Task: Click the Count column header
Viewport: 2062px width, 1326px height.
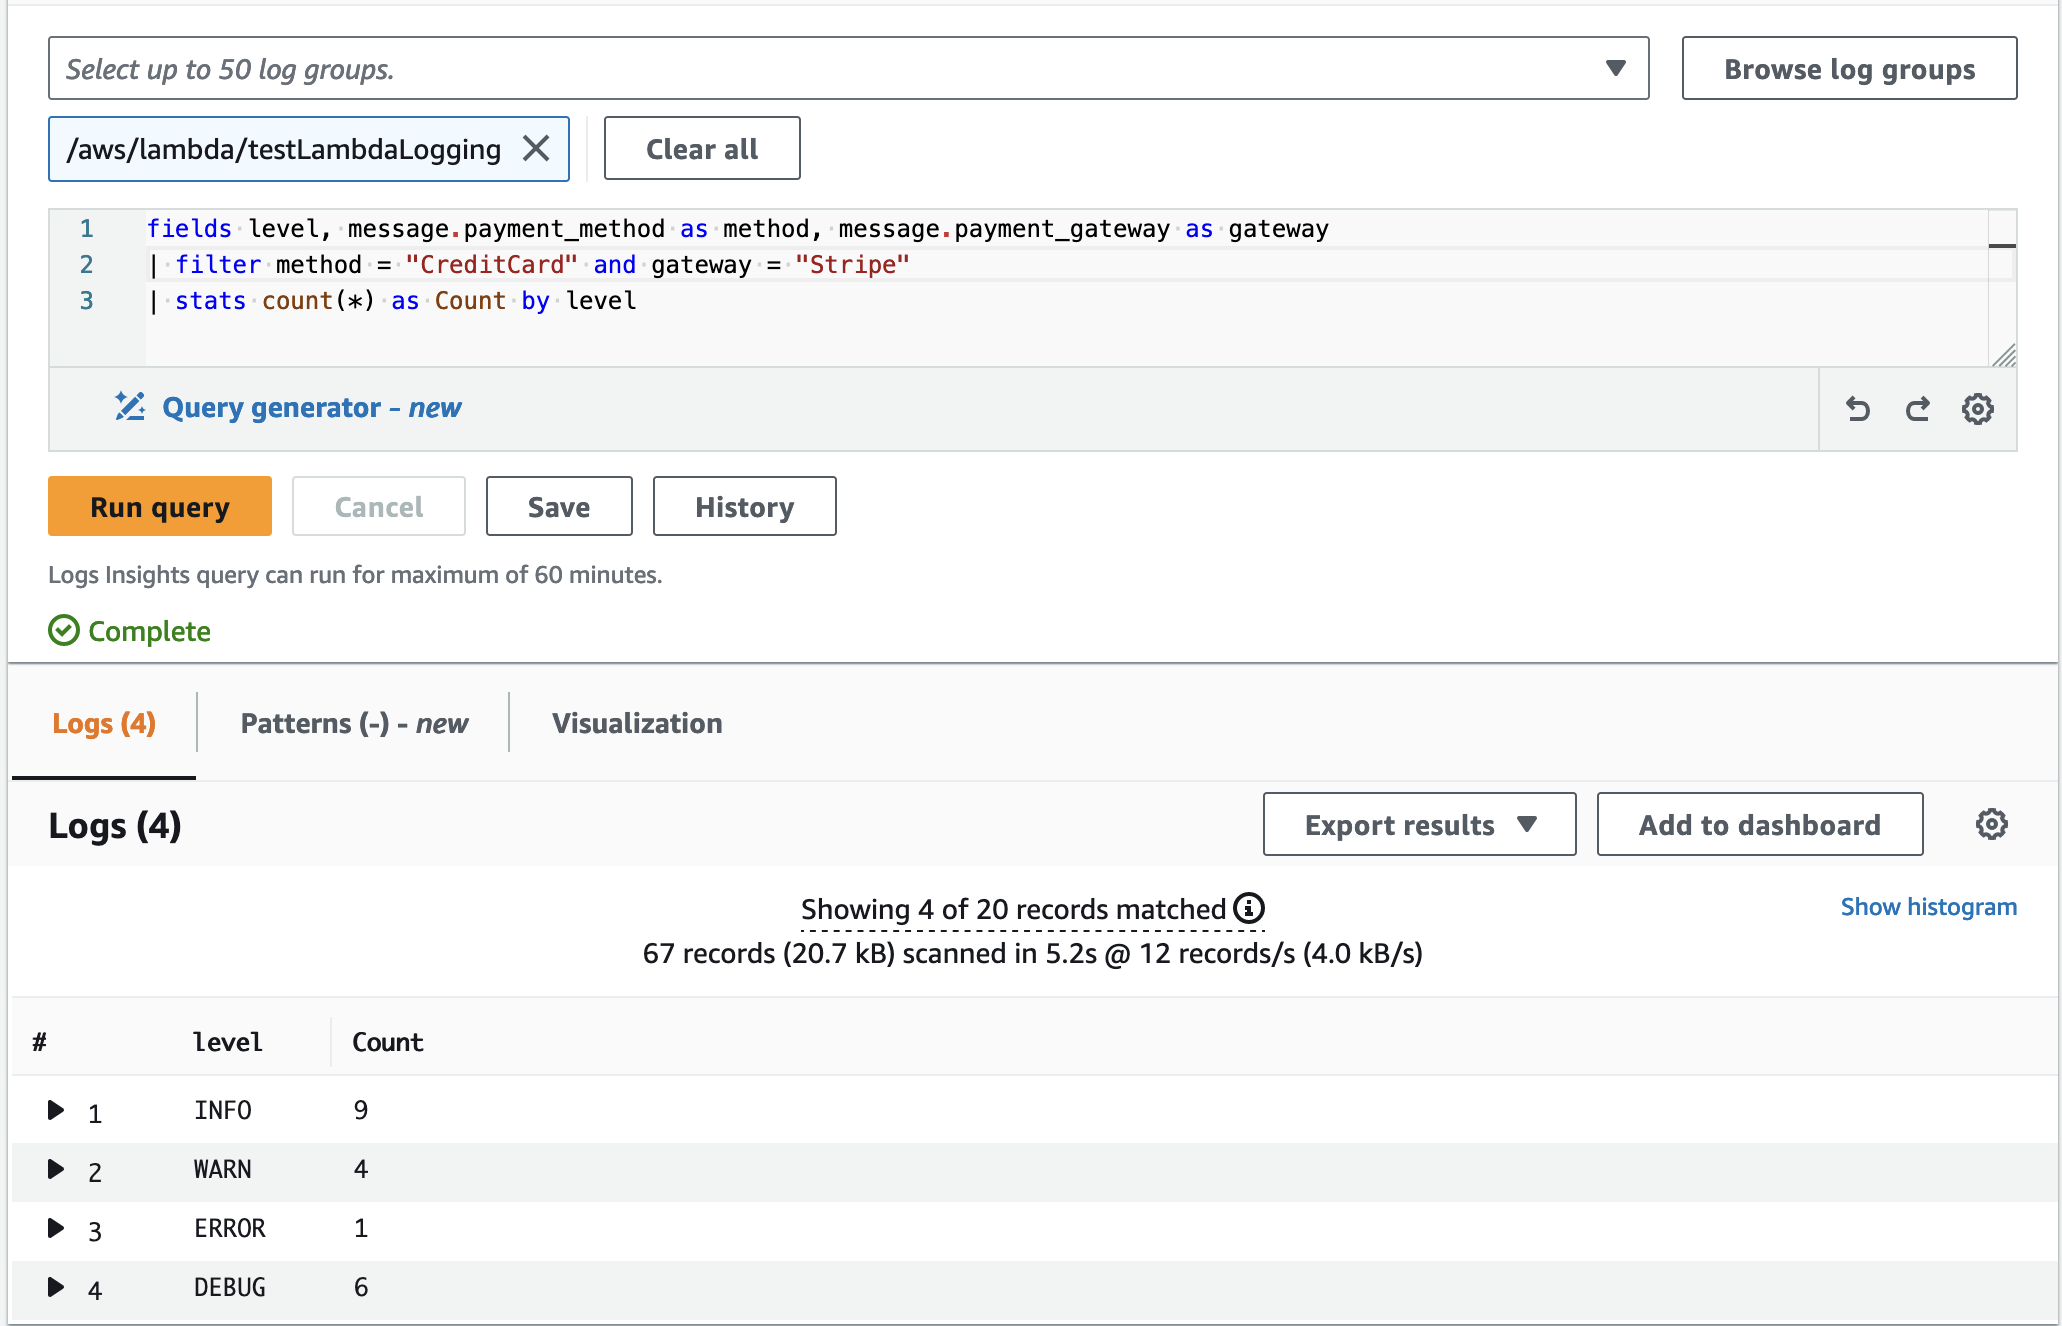Action: pyautogui.click(x=388, y=1042)
